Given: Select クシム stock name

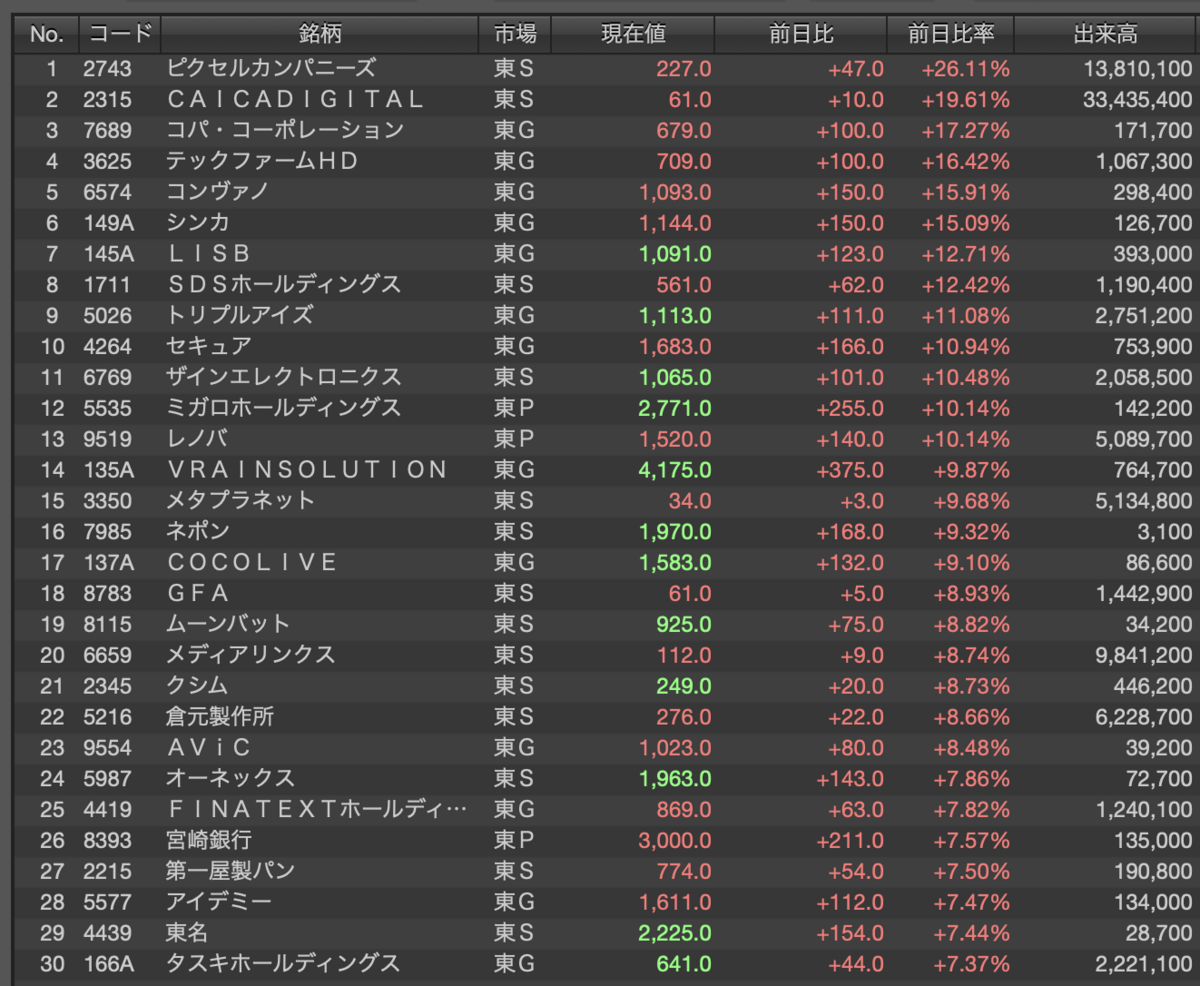Looking at the screenshot, I should tap(197, 686).
